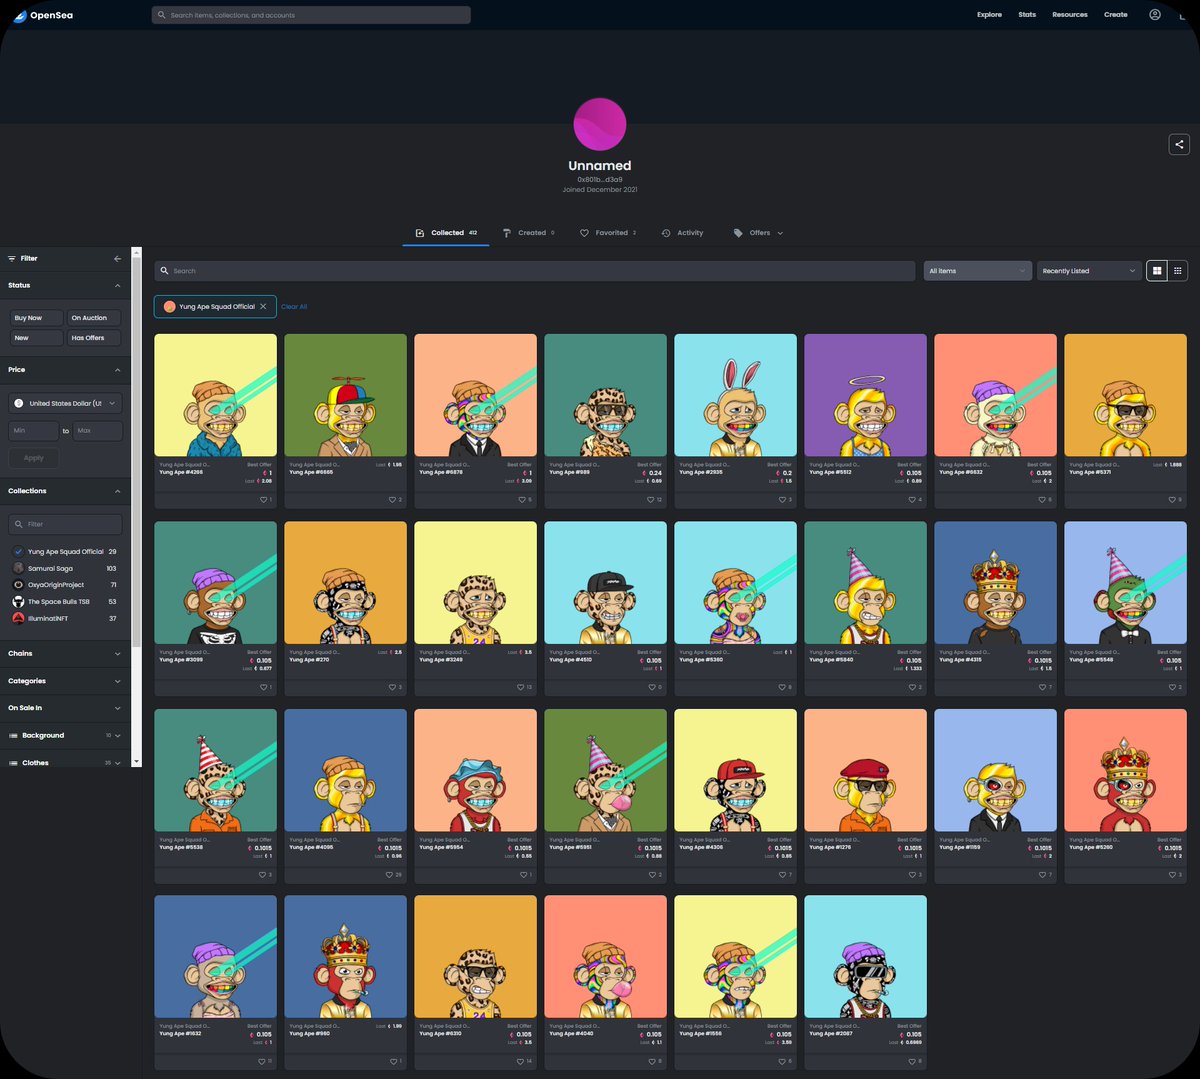Favorite Yung Ape #960 heart icon

[x=393, y=1061]
